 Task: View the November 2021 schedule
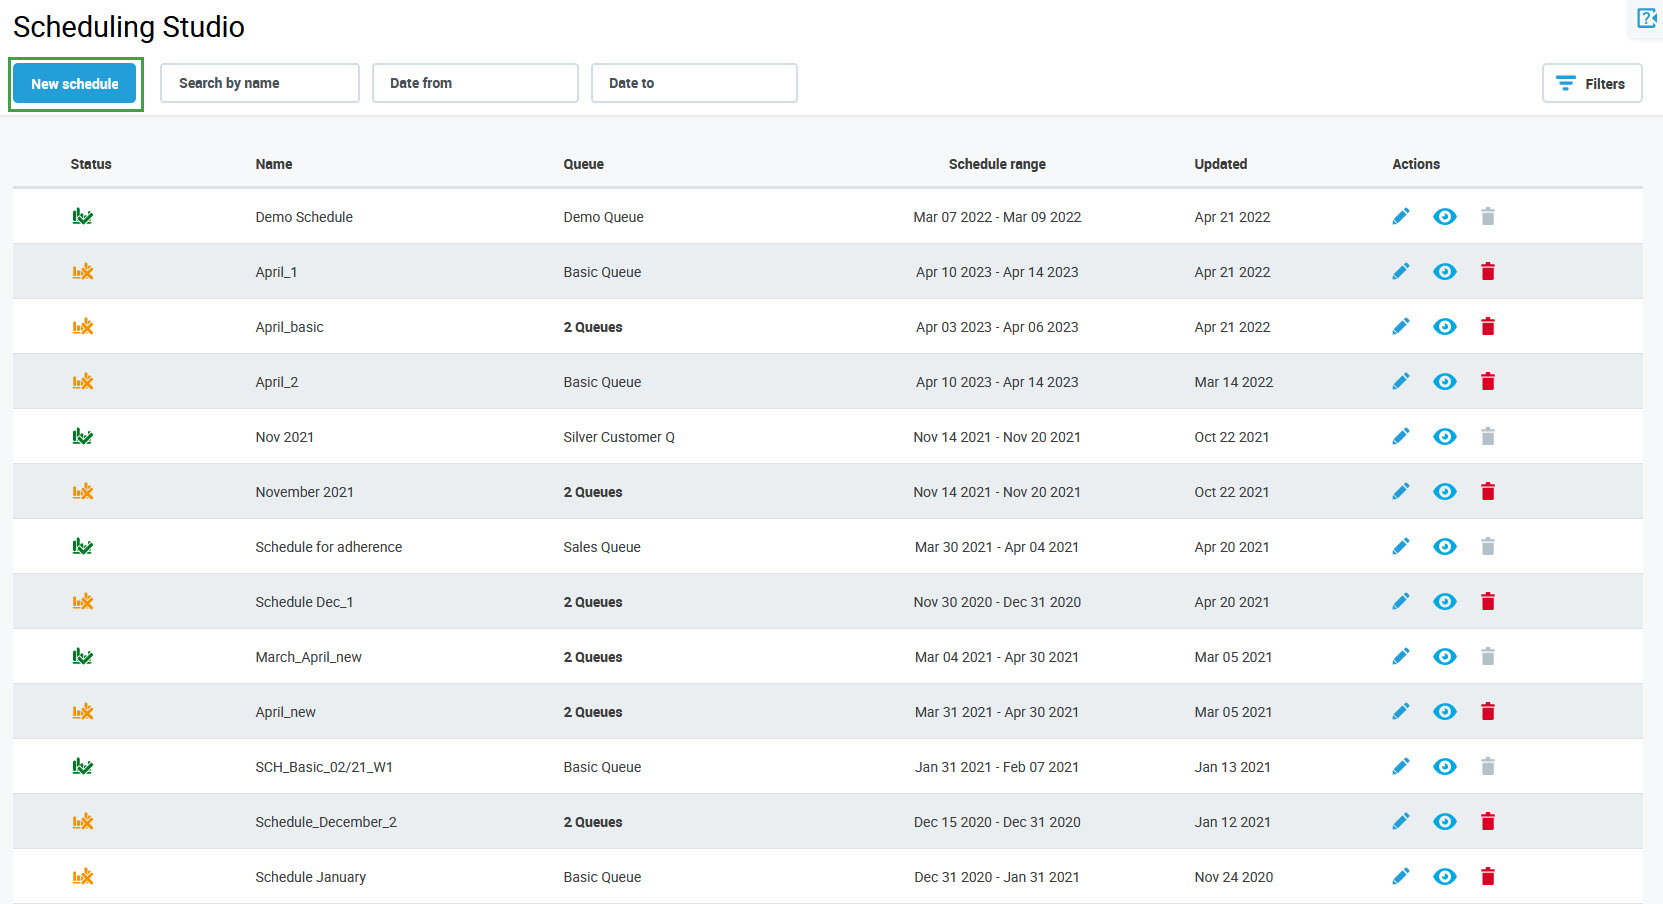pyautogui.click(x=1444, y=492)
